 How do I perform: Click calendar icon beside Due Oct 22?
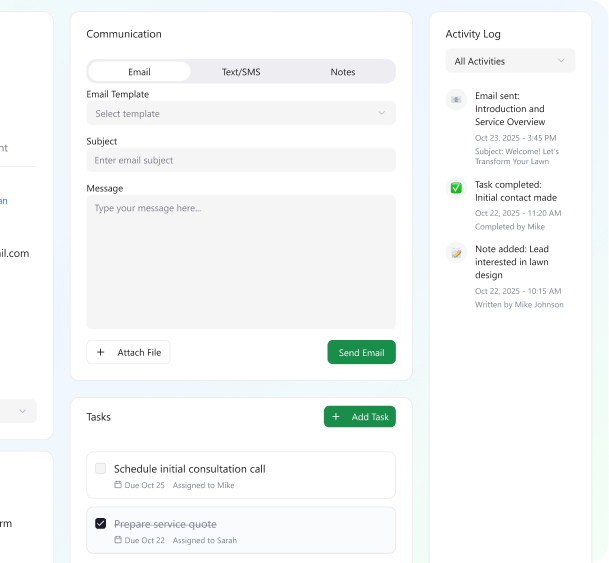point(118,540)
